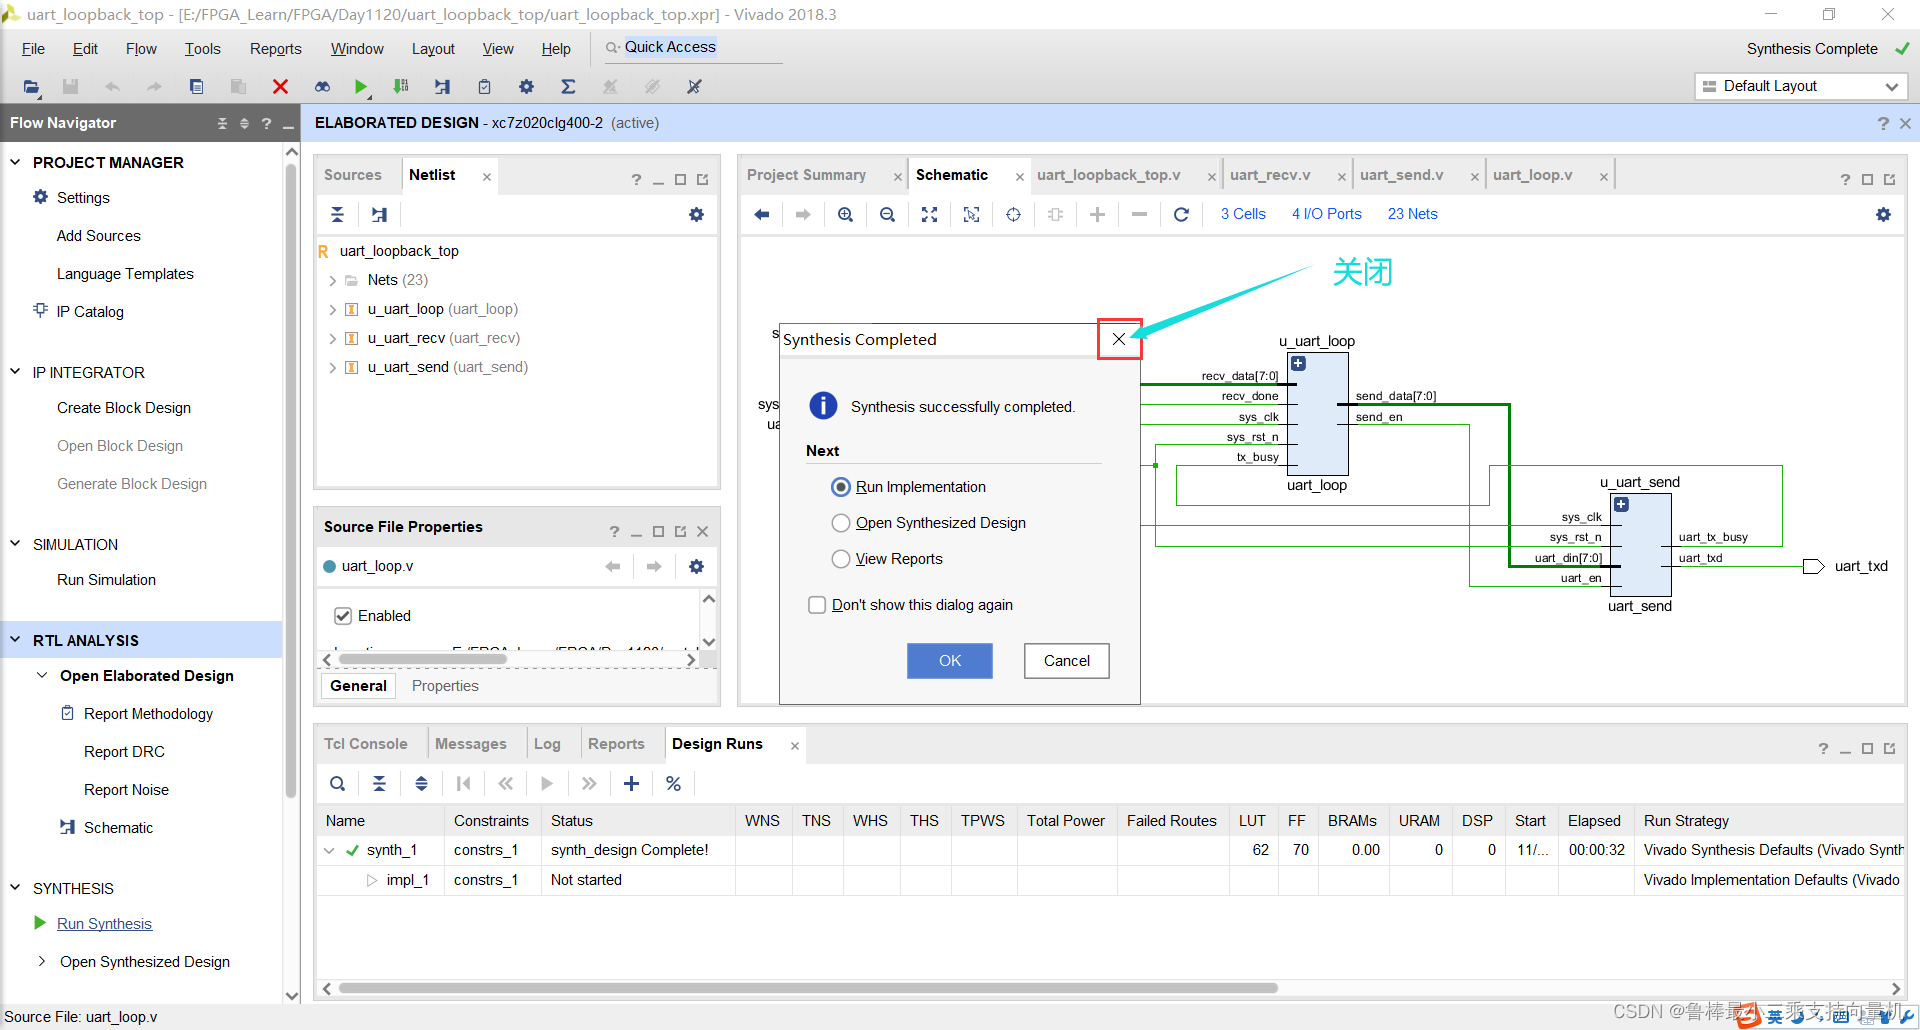Toggle the Enabled checkbox for uart_loop.v
Viewport: 1920px width, 1030px height.
click(343, 616)
